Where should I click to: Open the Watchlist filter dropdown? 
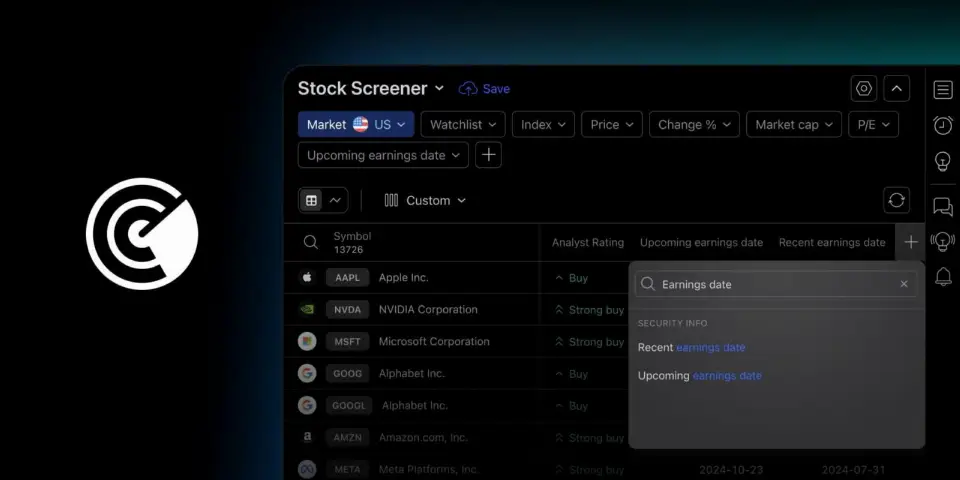click(463, 124)
